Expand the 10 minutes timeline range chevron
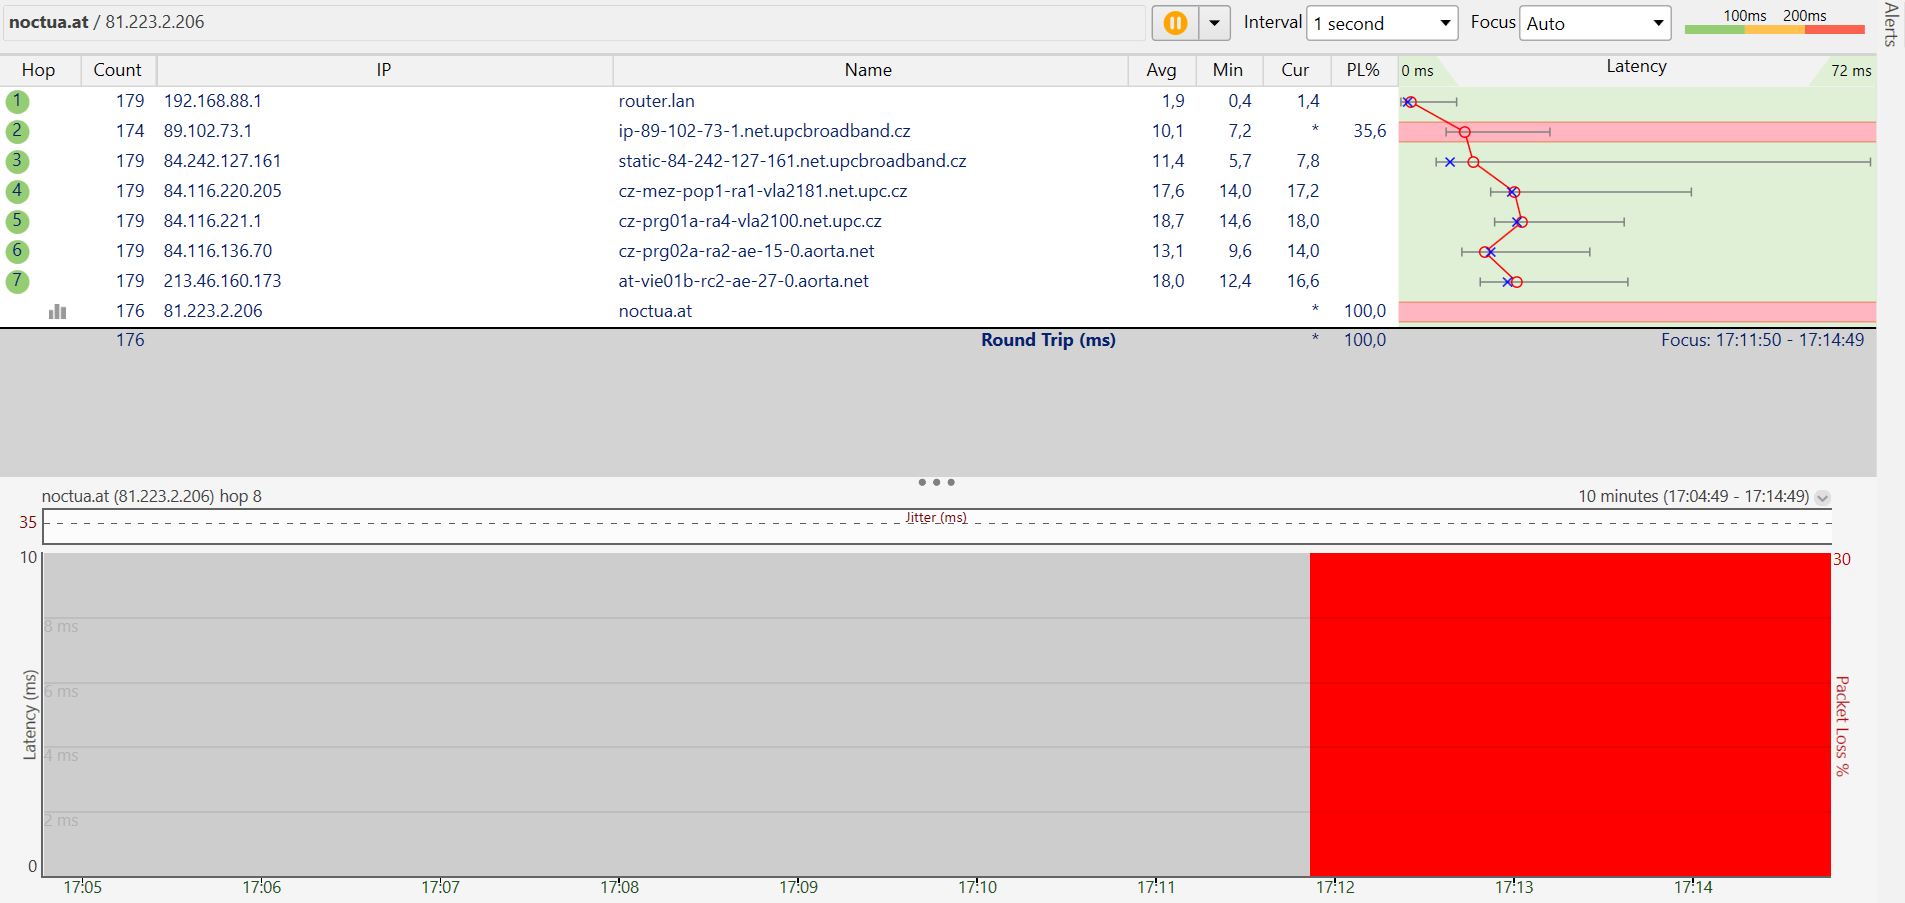The height and width of the screenshot is (903, 1905). coord(1822,497)
